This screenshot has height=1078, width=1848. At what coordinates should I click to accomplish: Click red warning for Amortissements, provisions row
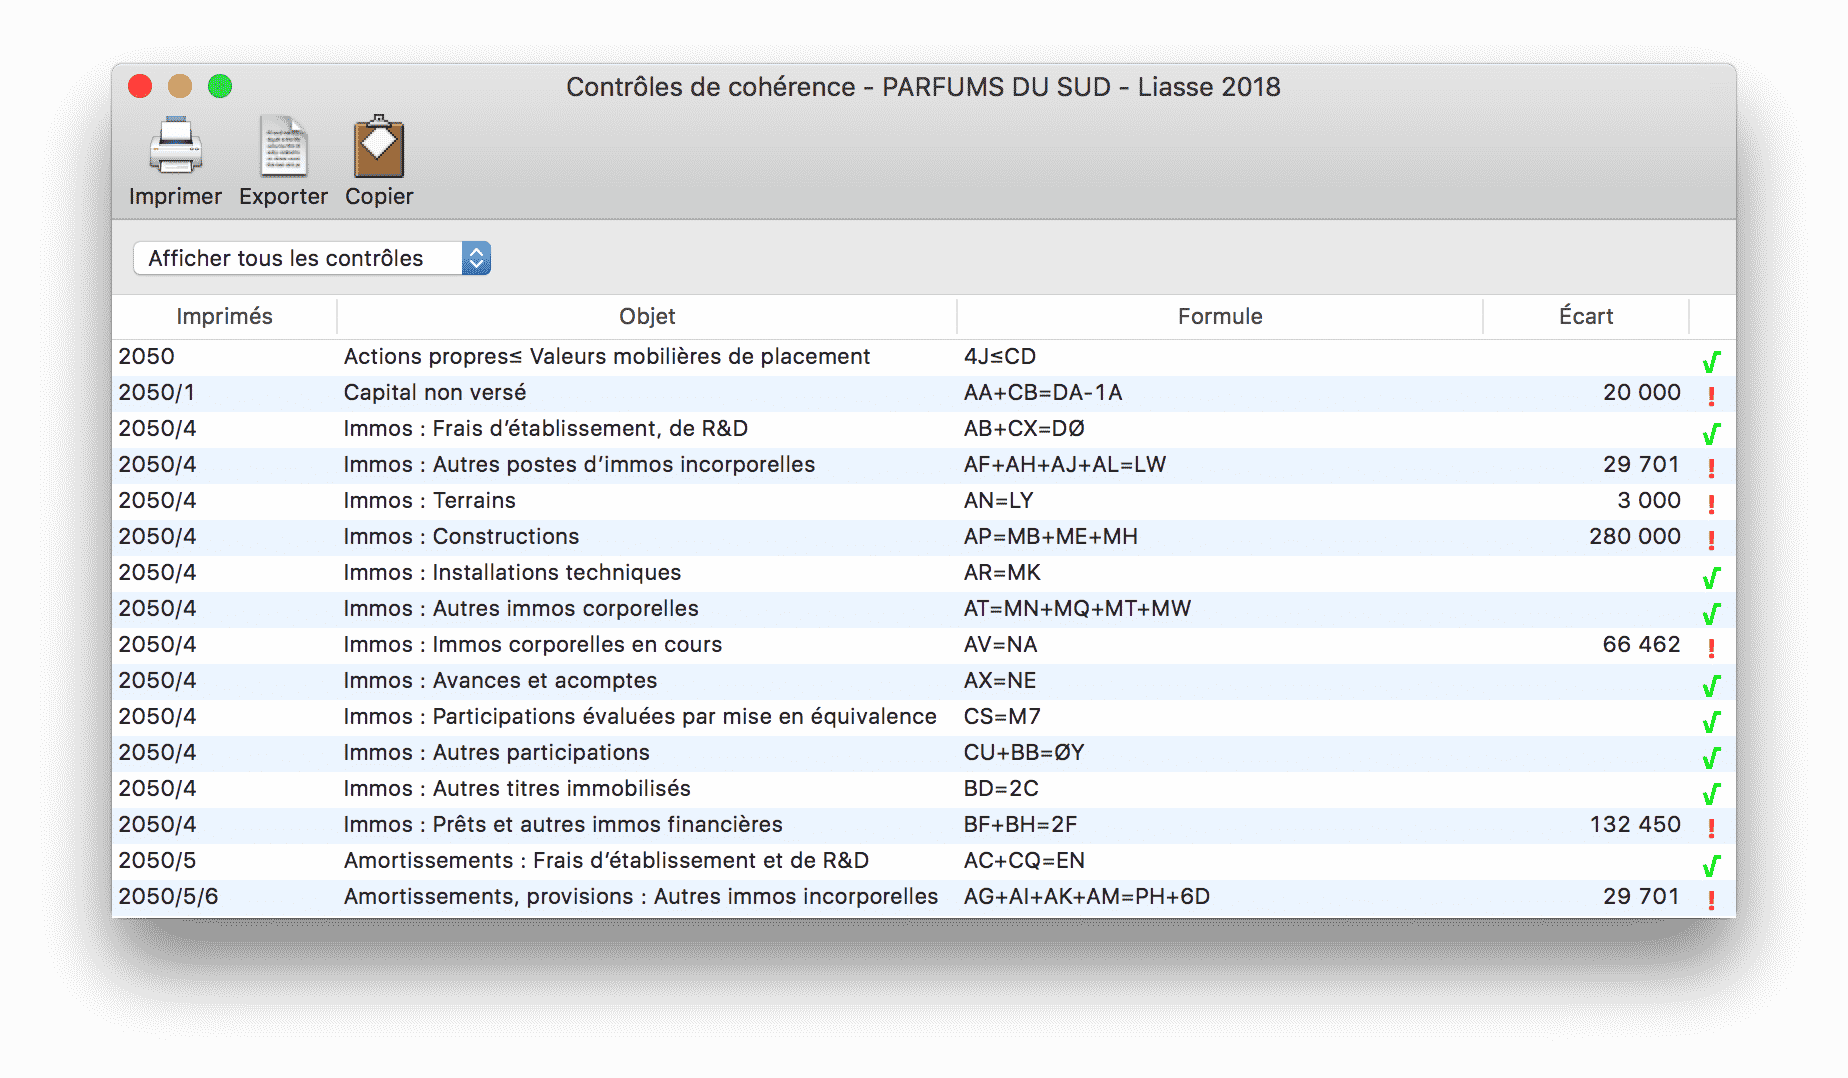[x=1712, y=900]
